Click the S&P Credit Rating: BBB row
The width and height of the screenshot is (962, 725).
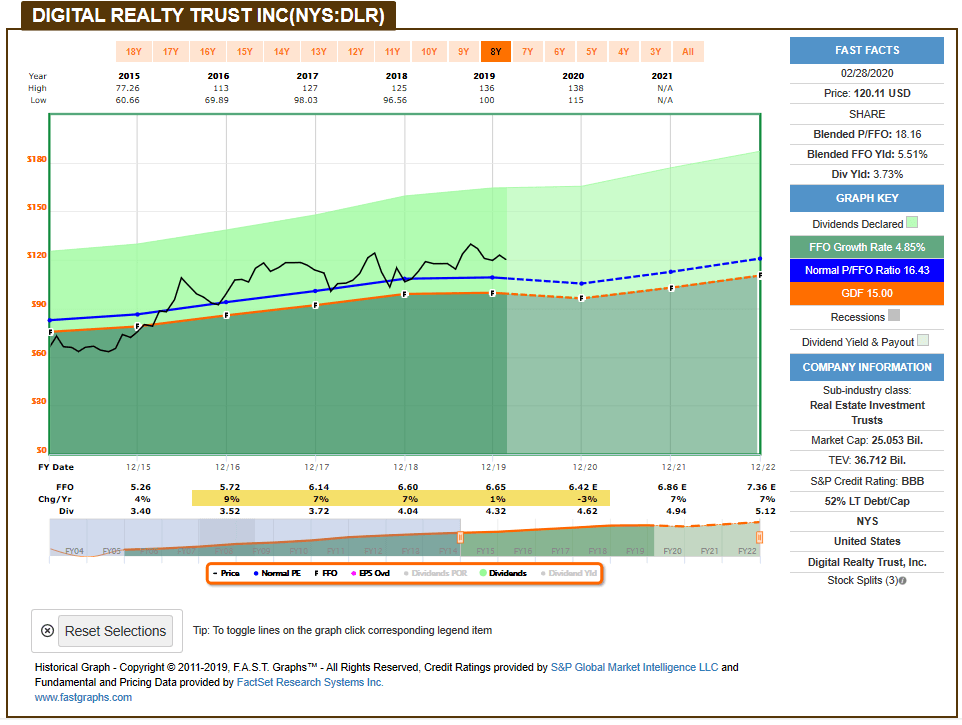[x=866, y=481]
